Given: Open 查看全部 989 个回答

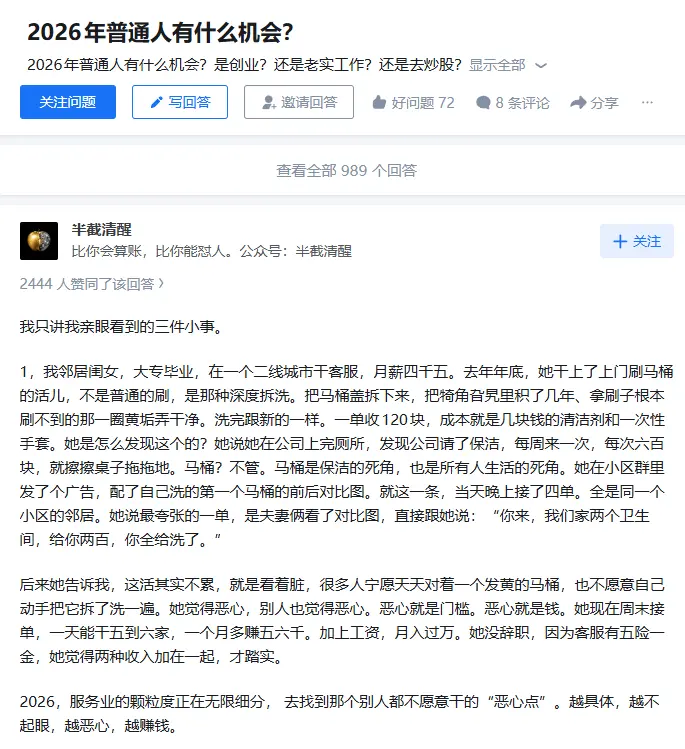Looking at the screenshot, I should coord(347,171).
